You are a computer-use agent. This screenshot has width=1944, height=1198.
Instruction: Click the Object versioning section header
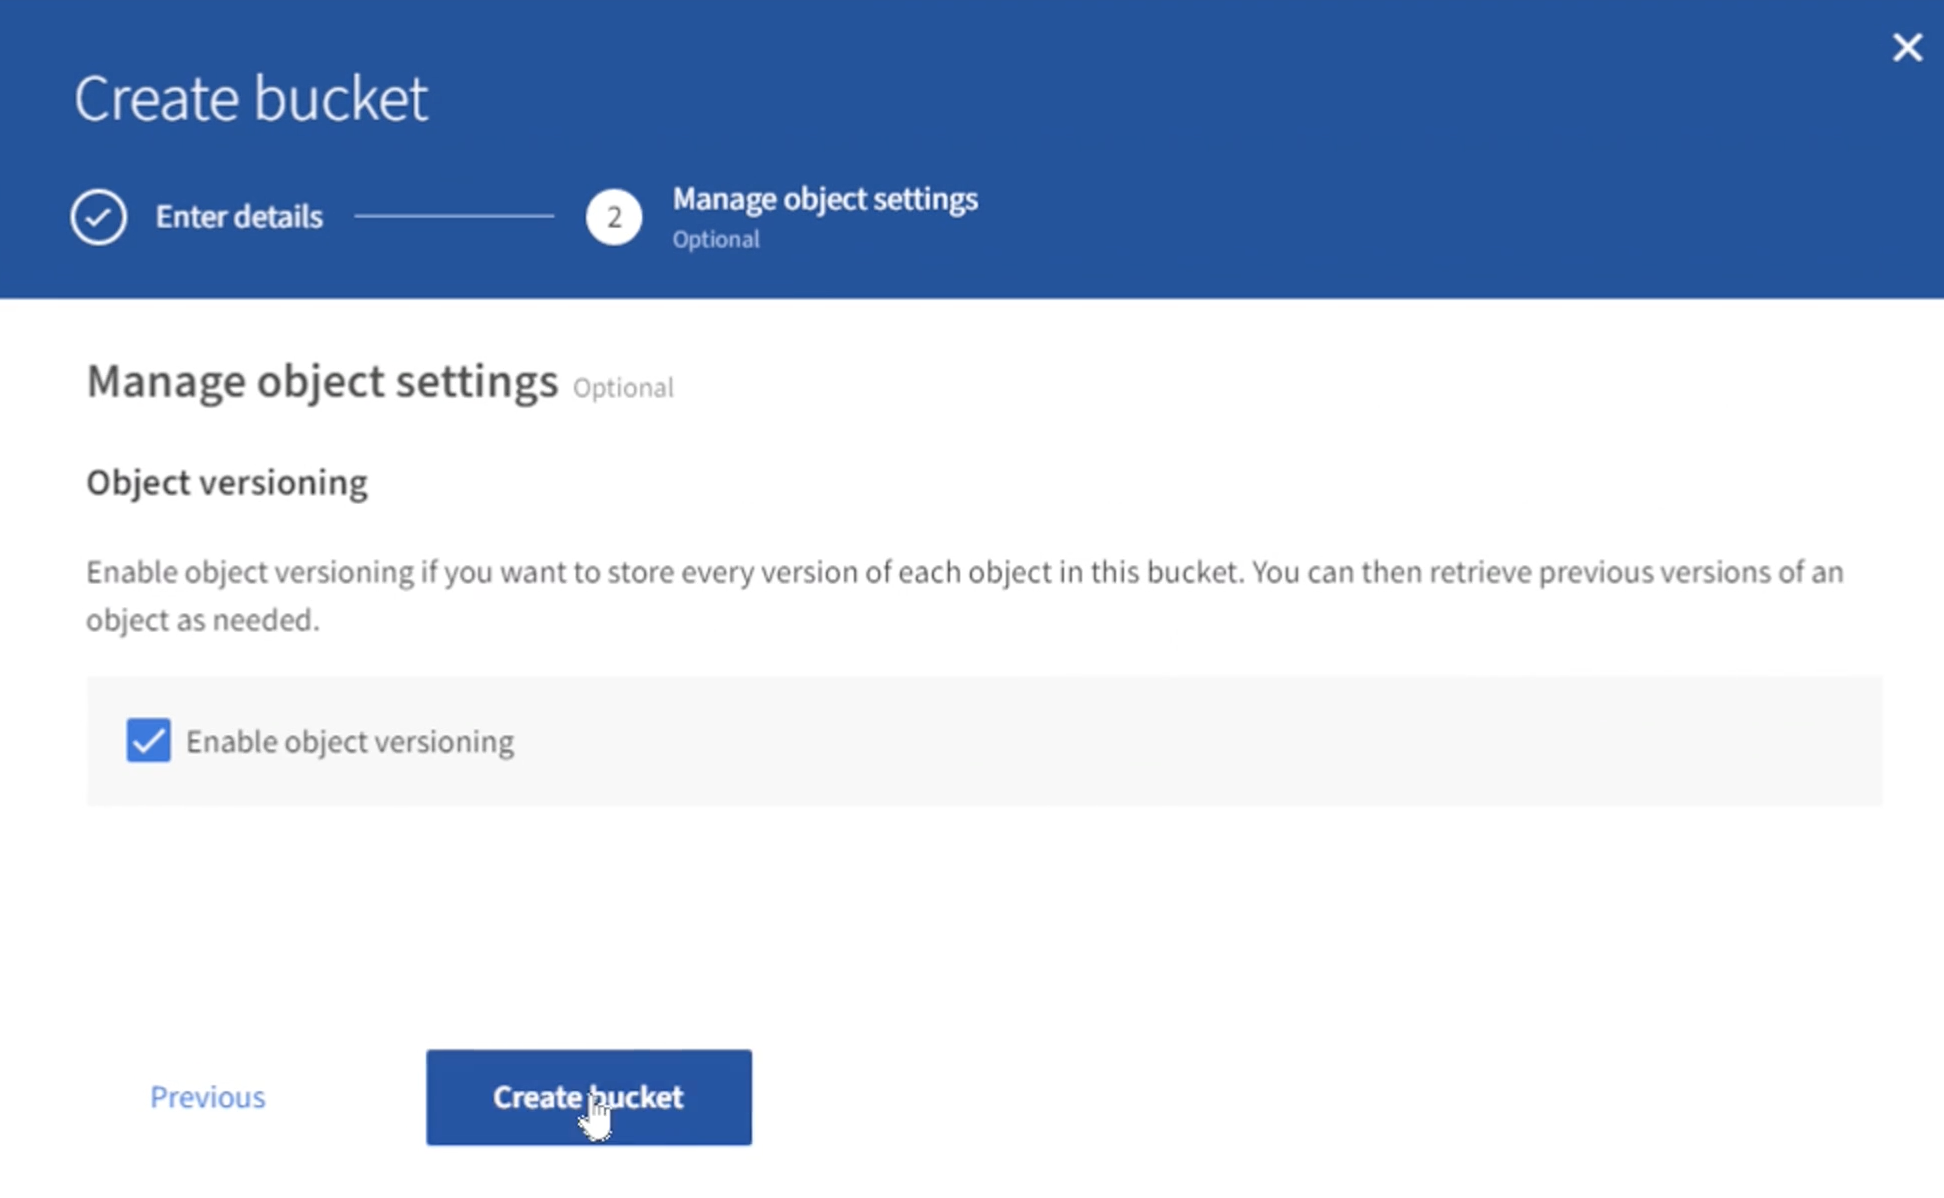tap(226, 482)
